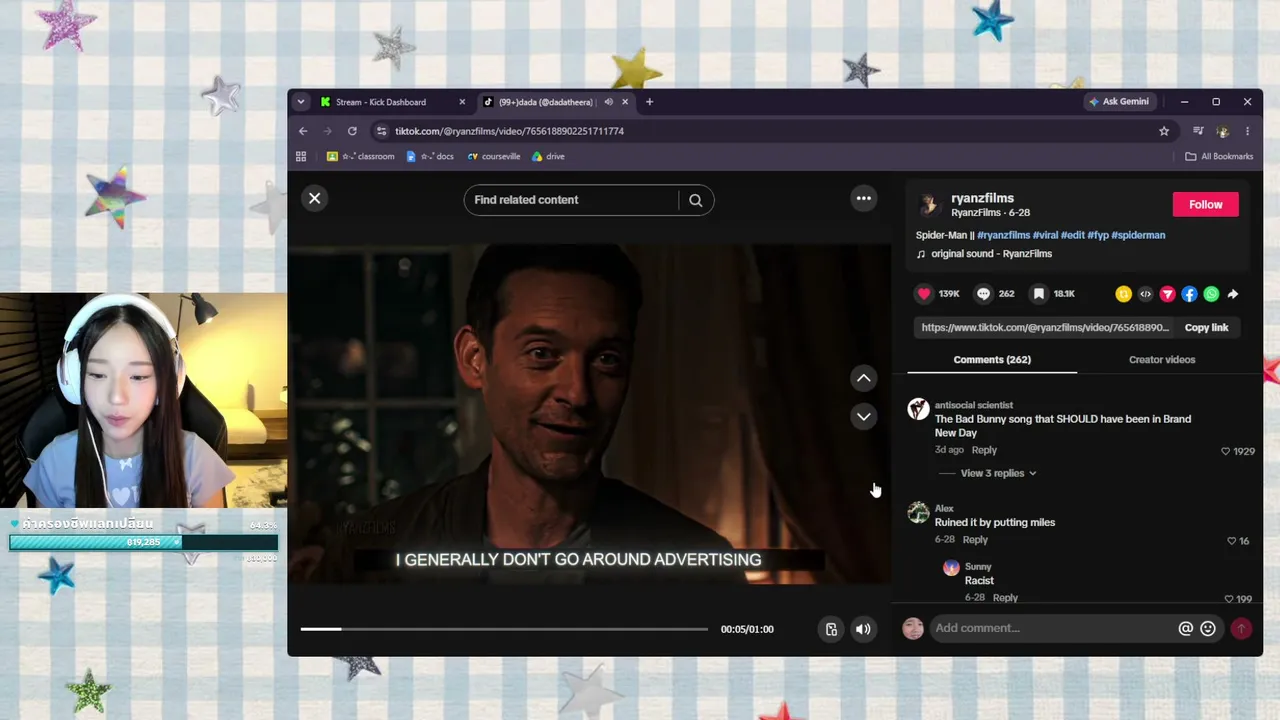Viewport: 1280px width, 720px height.
Task: Open the ryanzfilms profile name
Action: click(983, 198)
